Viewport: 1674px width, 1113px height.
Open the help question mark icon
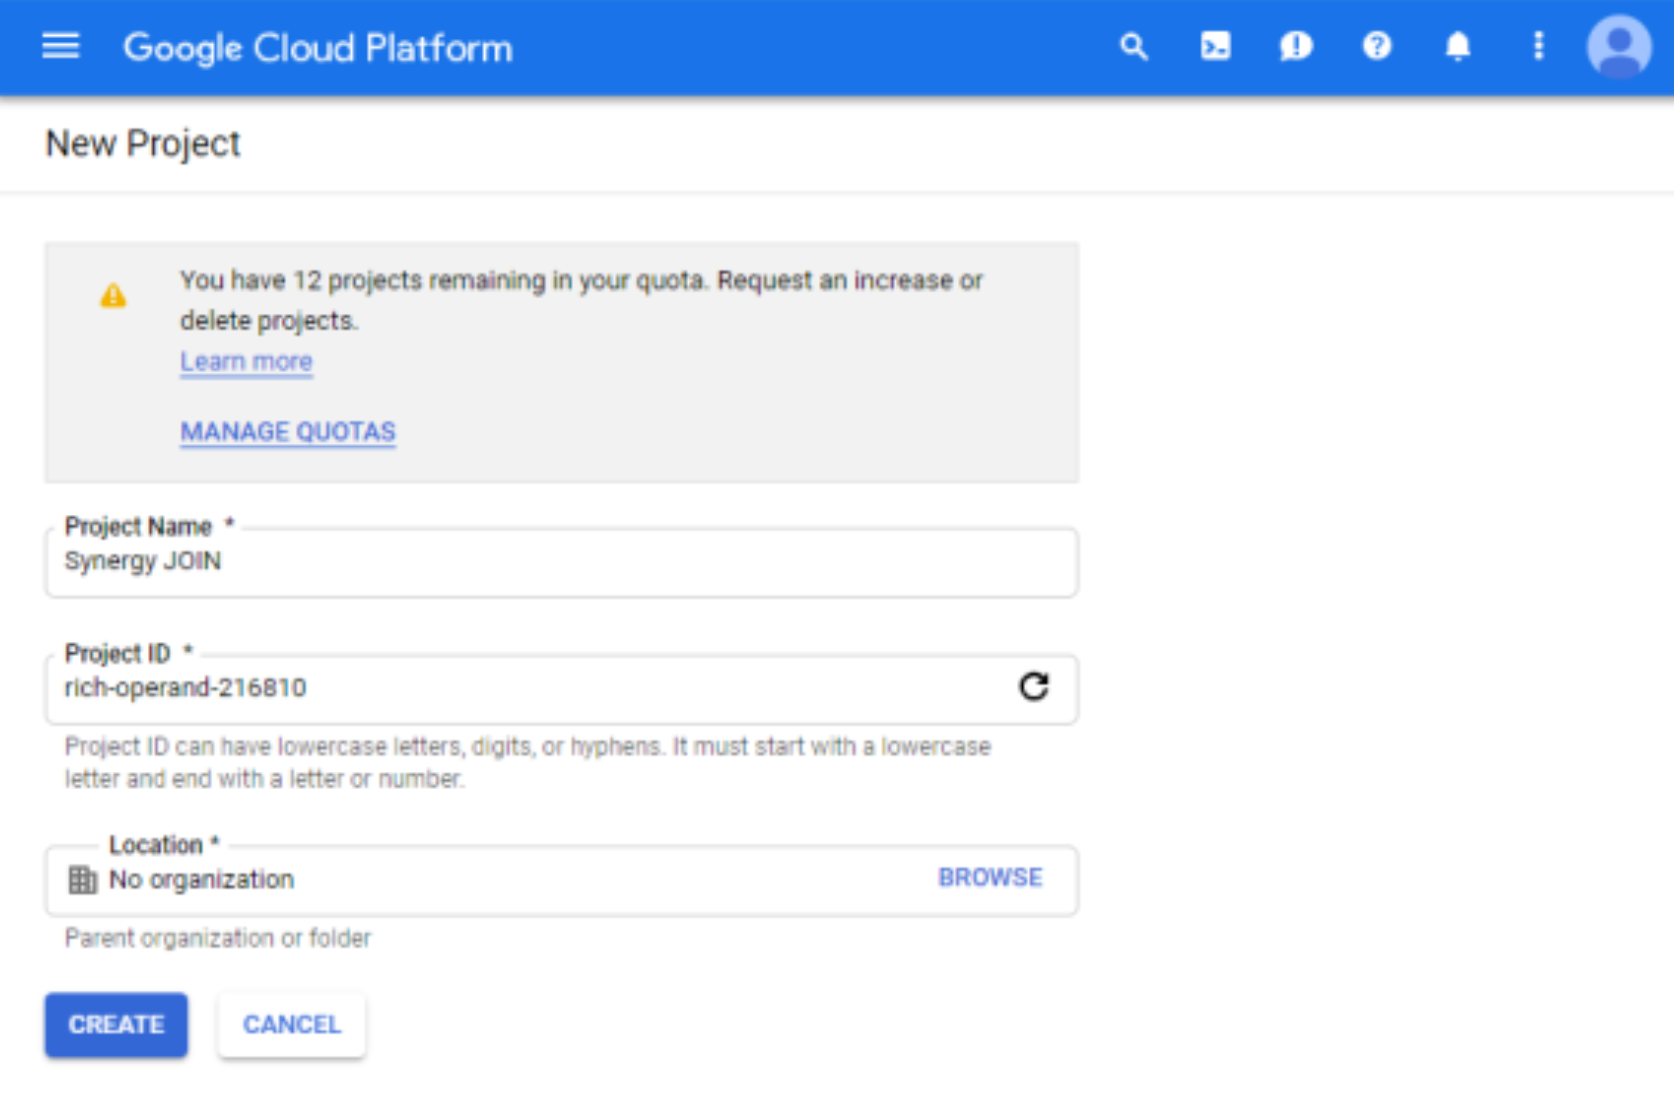(1377, 46)
